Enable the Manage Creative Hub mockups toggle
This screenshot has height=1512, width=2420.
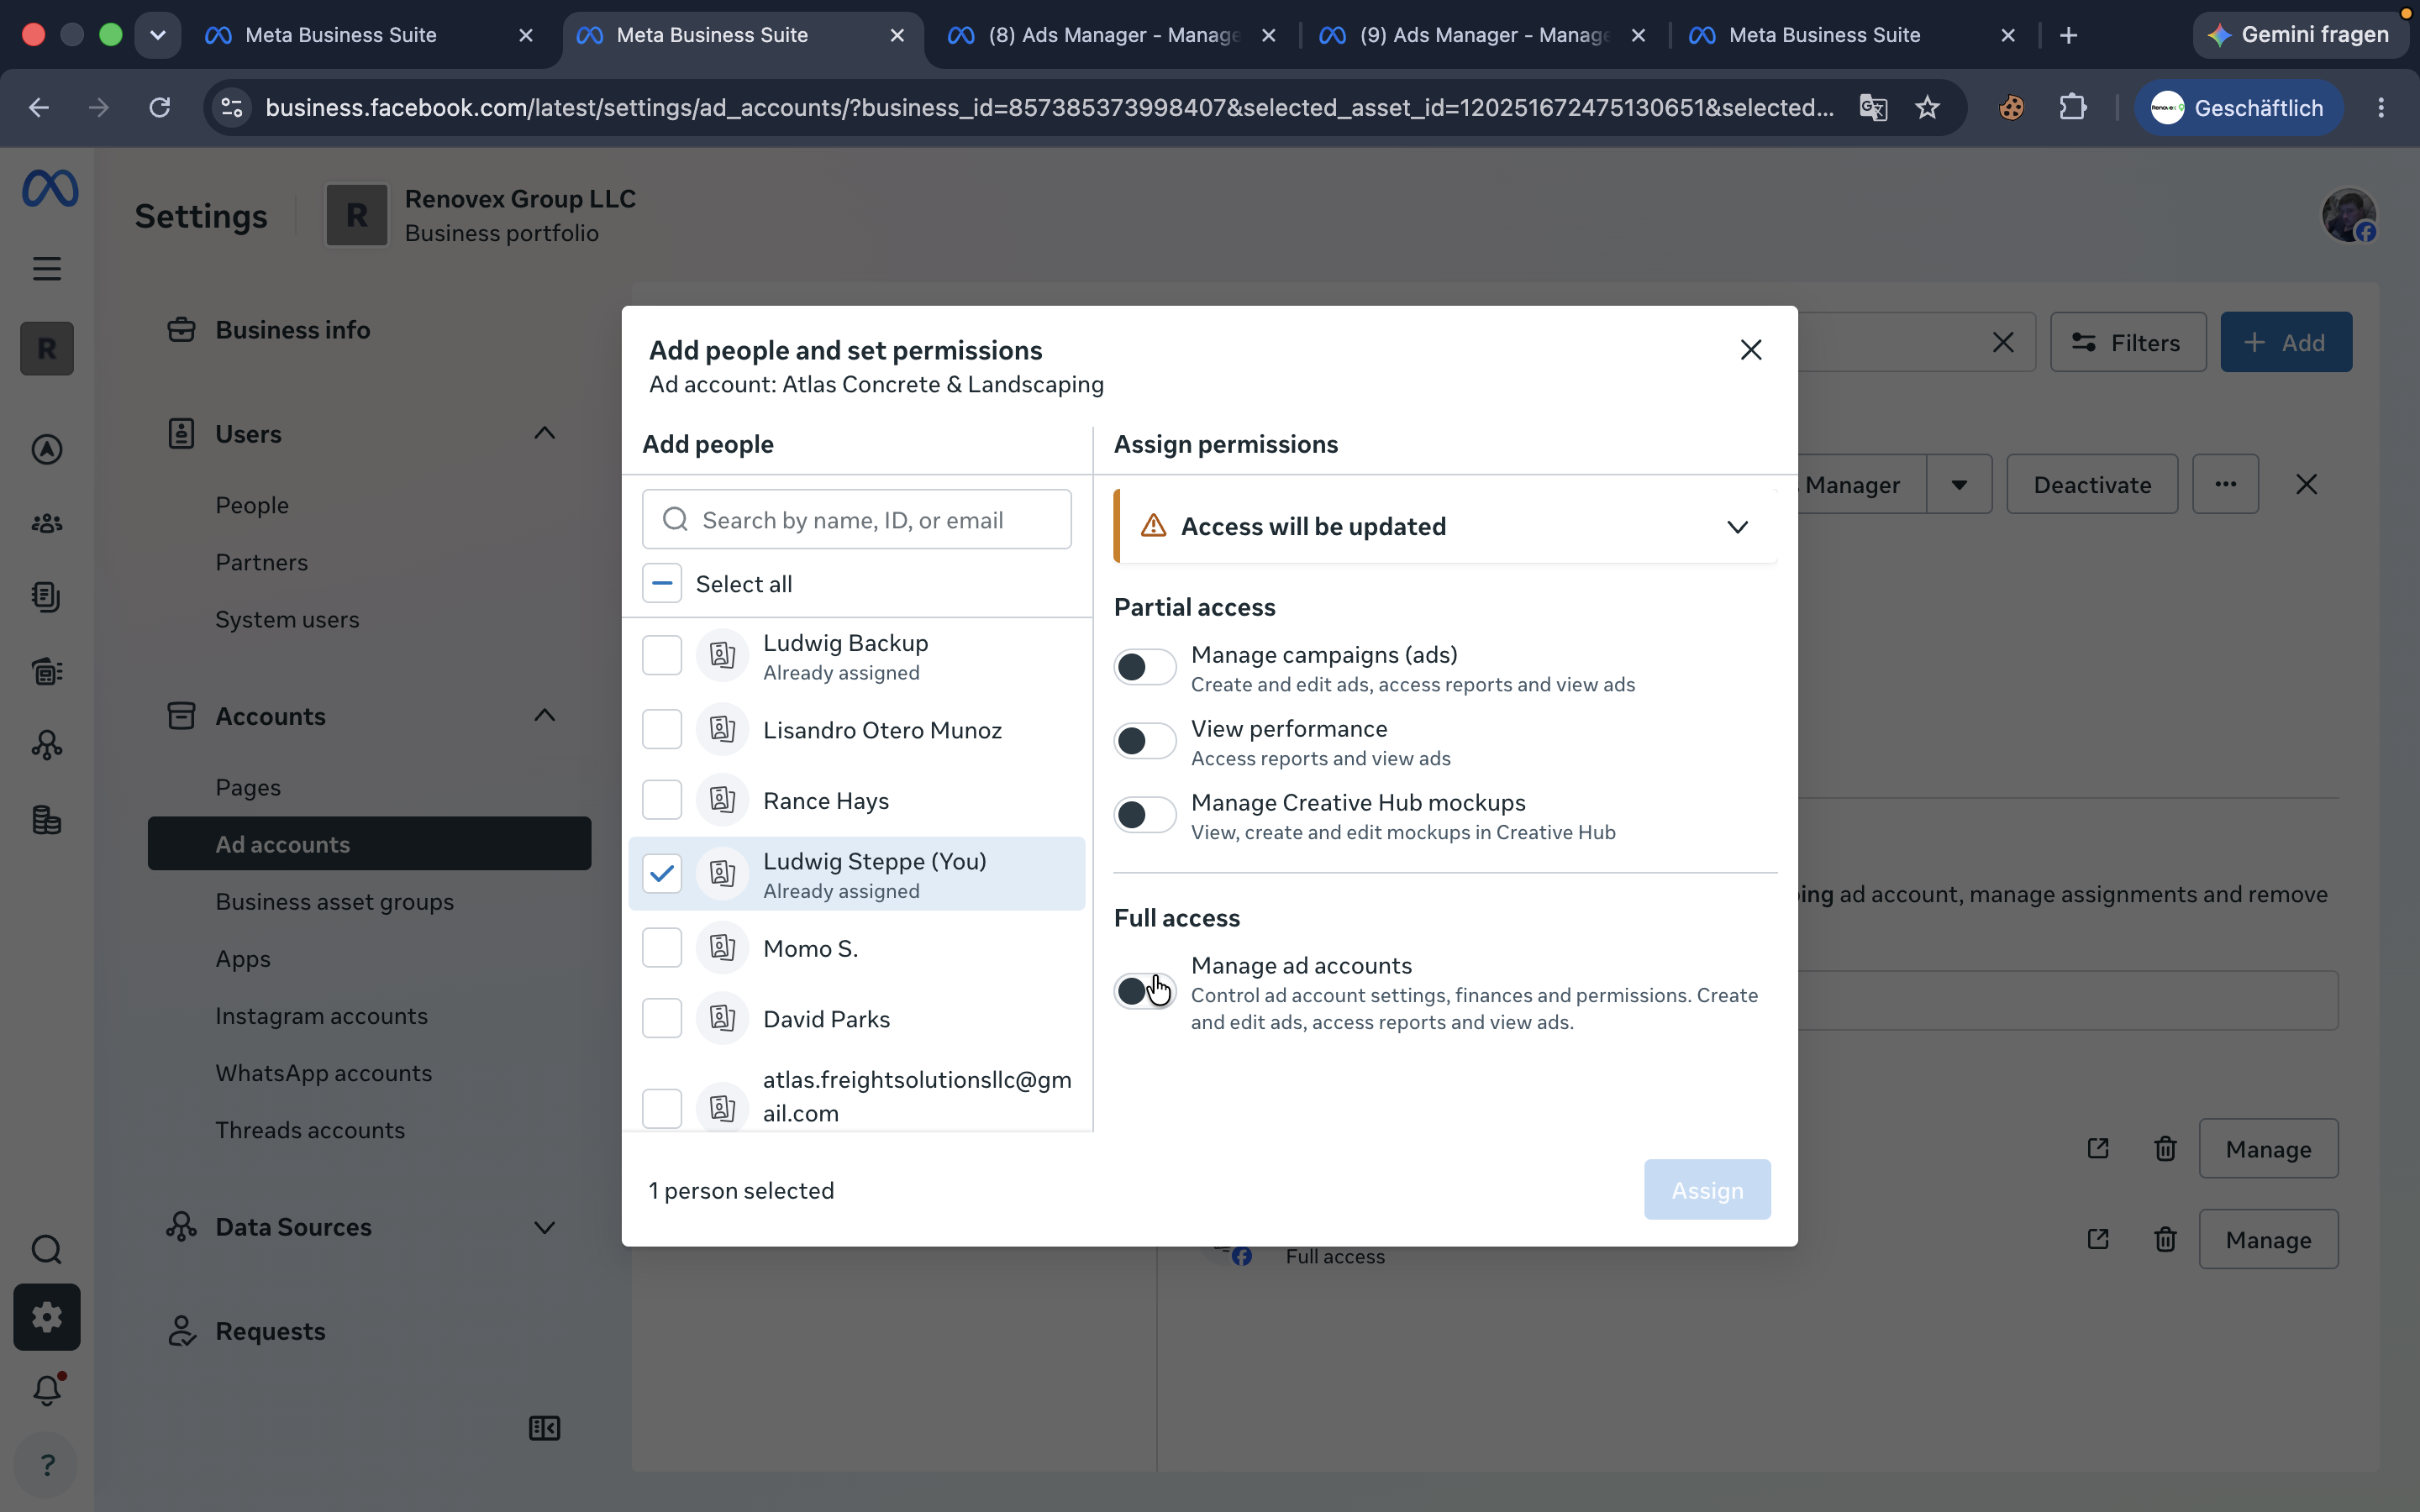point(1145,815)
